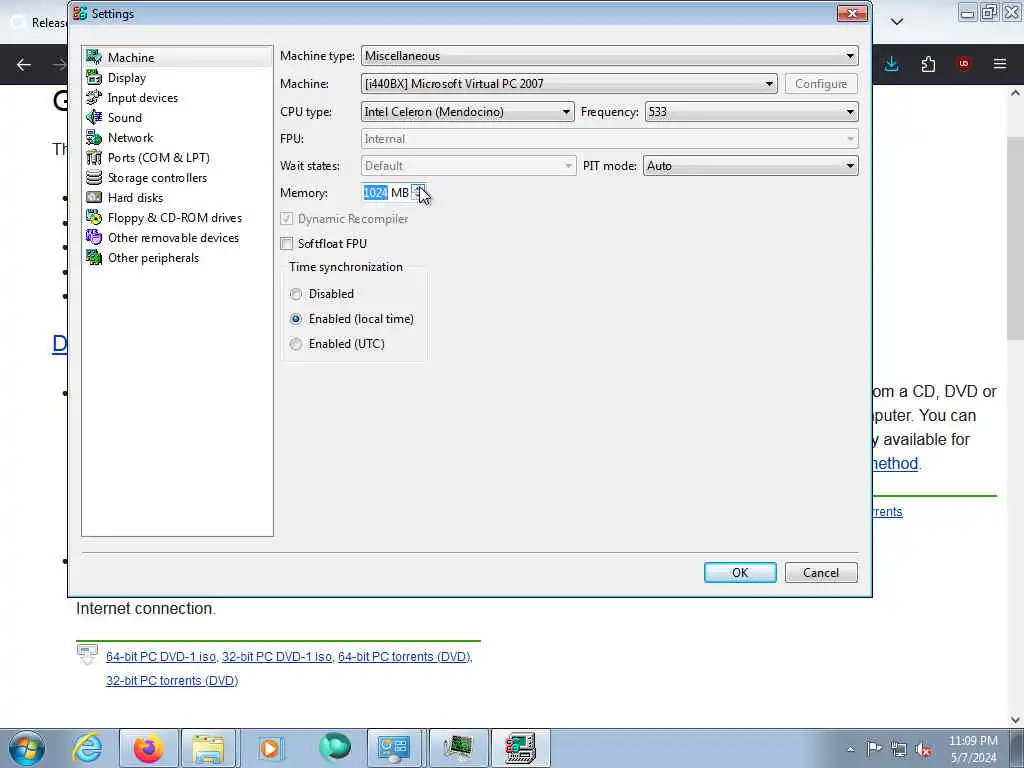Open the Windows Start orb
Viewport: 1024px width, 768px height.
point(27,748)
